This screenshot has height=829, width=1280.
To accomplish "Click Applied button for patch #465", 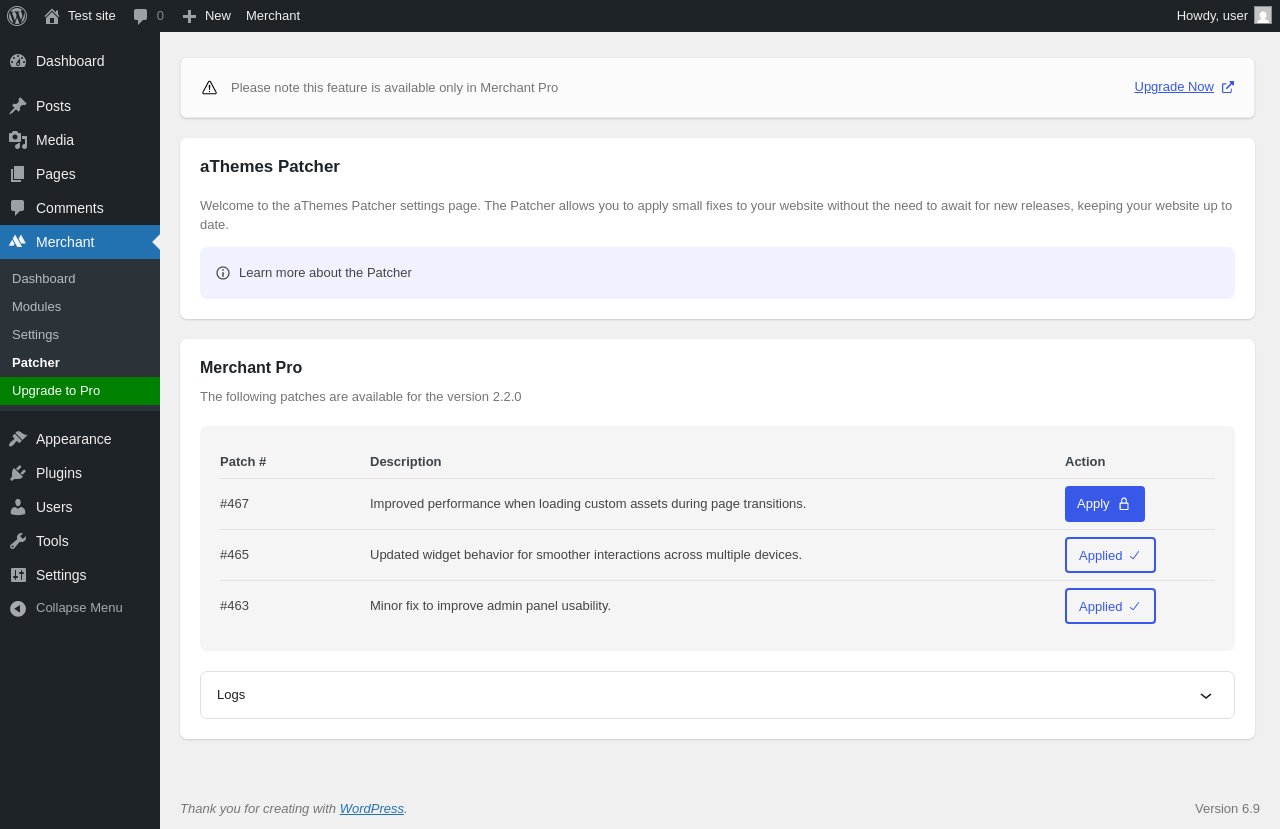I will coord(1109,555).
